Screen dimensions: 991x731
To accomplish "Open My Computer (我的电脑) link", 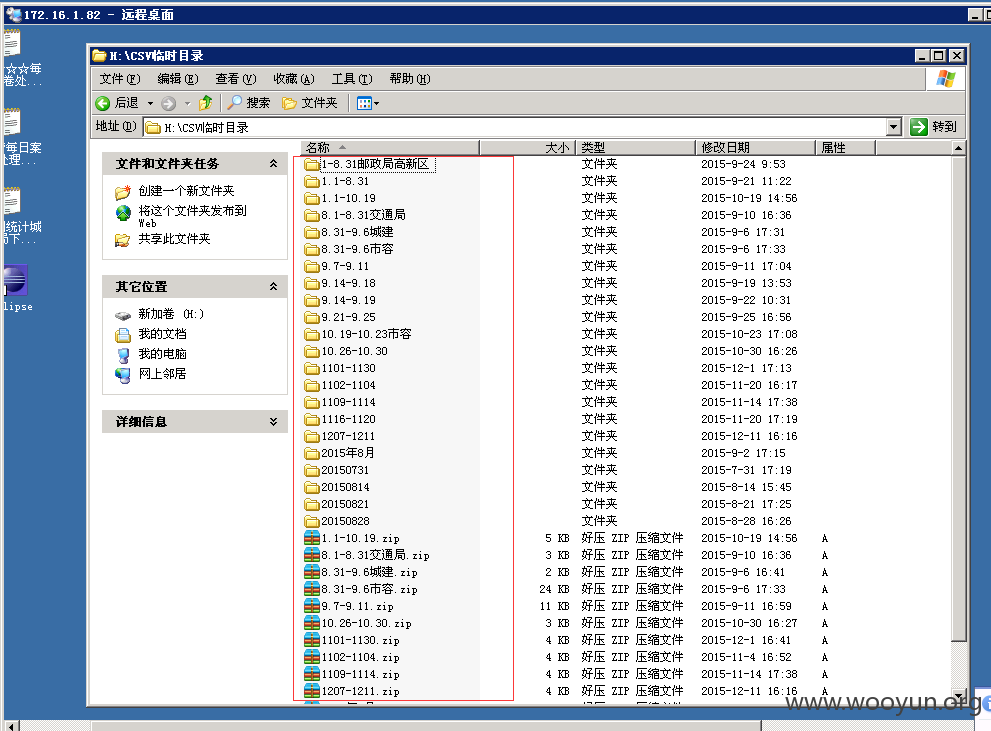I will (162, 354).
